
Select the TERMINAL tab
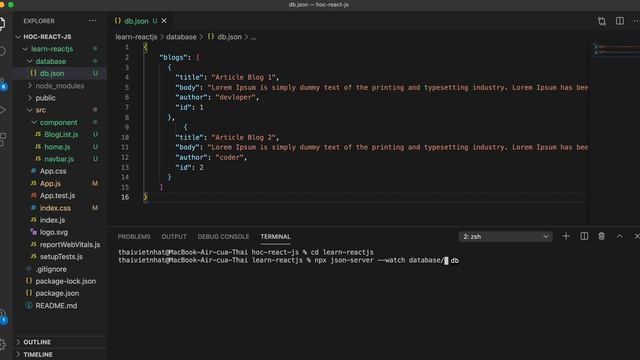pos(276,237)
